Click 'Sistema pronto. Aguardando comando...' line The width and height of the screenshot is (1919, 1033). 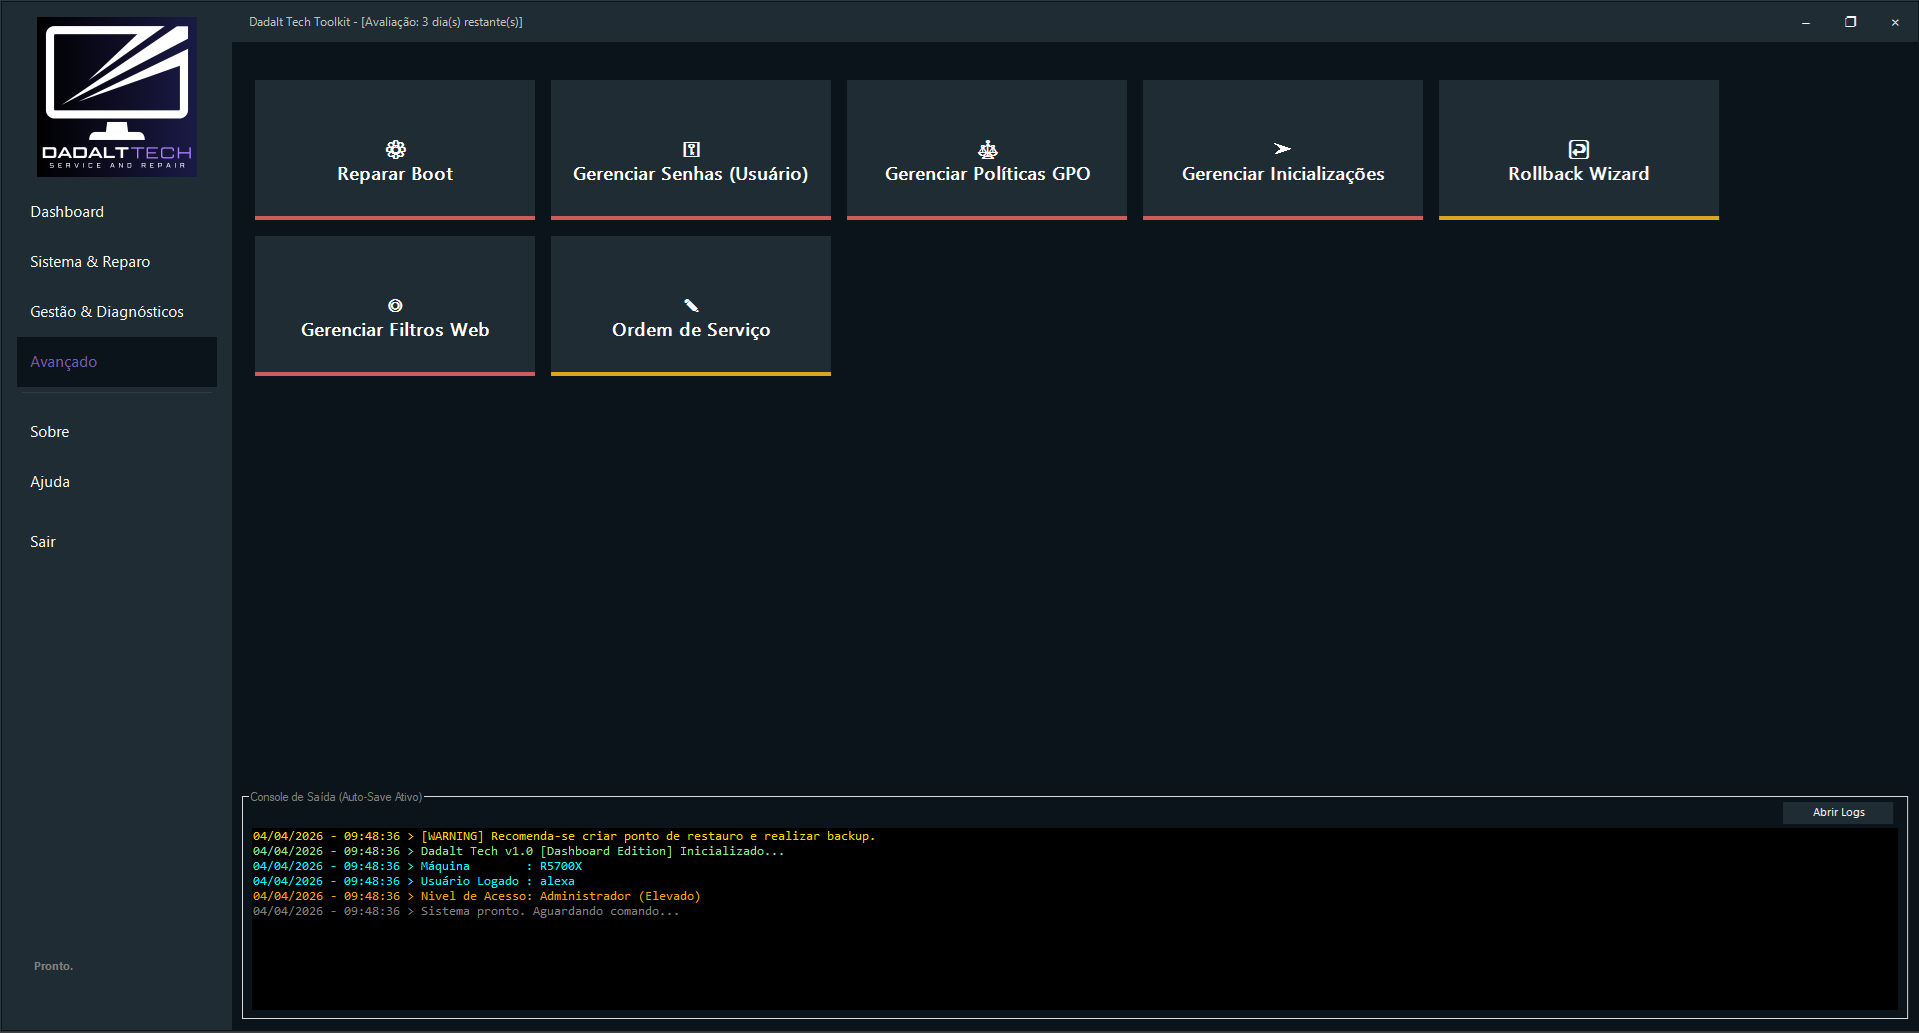[x=466, y=911]
